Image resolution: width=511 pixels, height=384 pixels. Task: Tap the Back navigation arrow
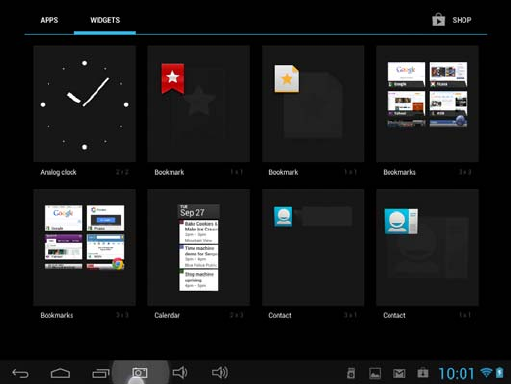pos(20,373)
